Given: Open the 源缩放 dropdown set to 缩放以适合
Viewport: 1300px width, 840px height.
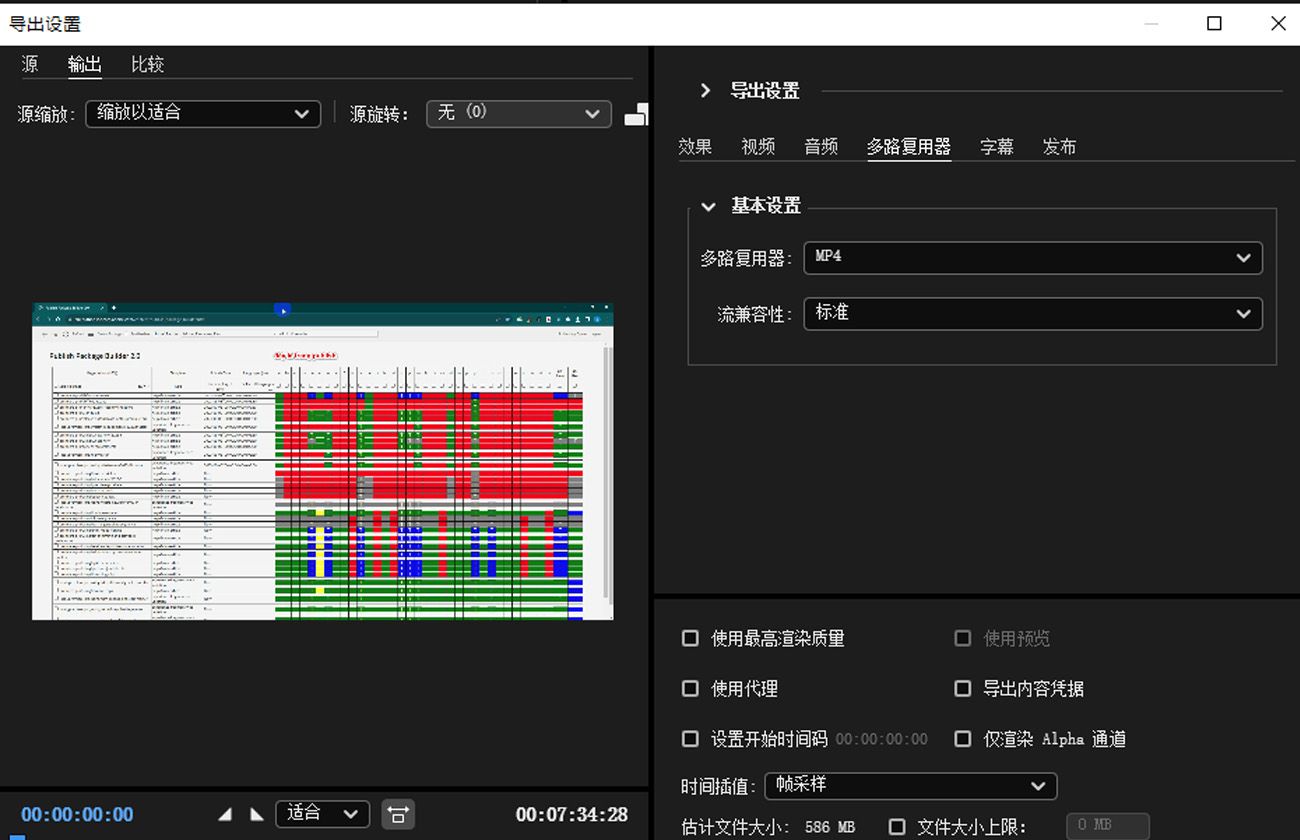Looking at the screenshot, I should (x=203, y=113).
